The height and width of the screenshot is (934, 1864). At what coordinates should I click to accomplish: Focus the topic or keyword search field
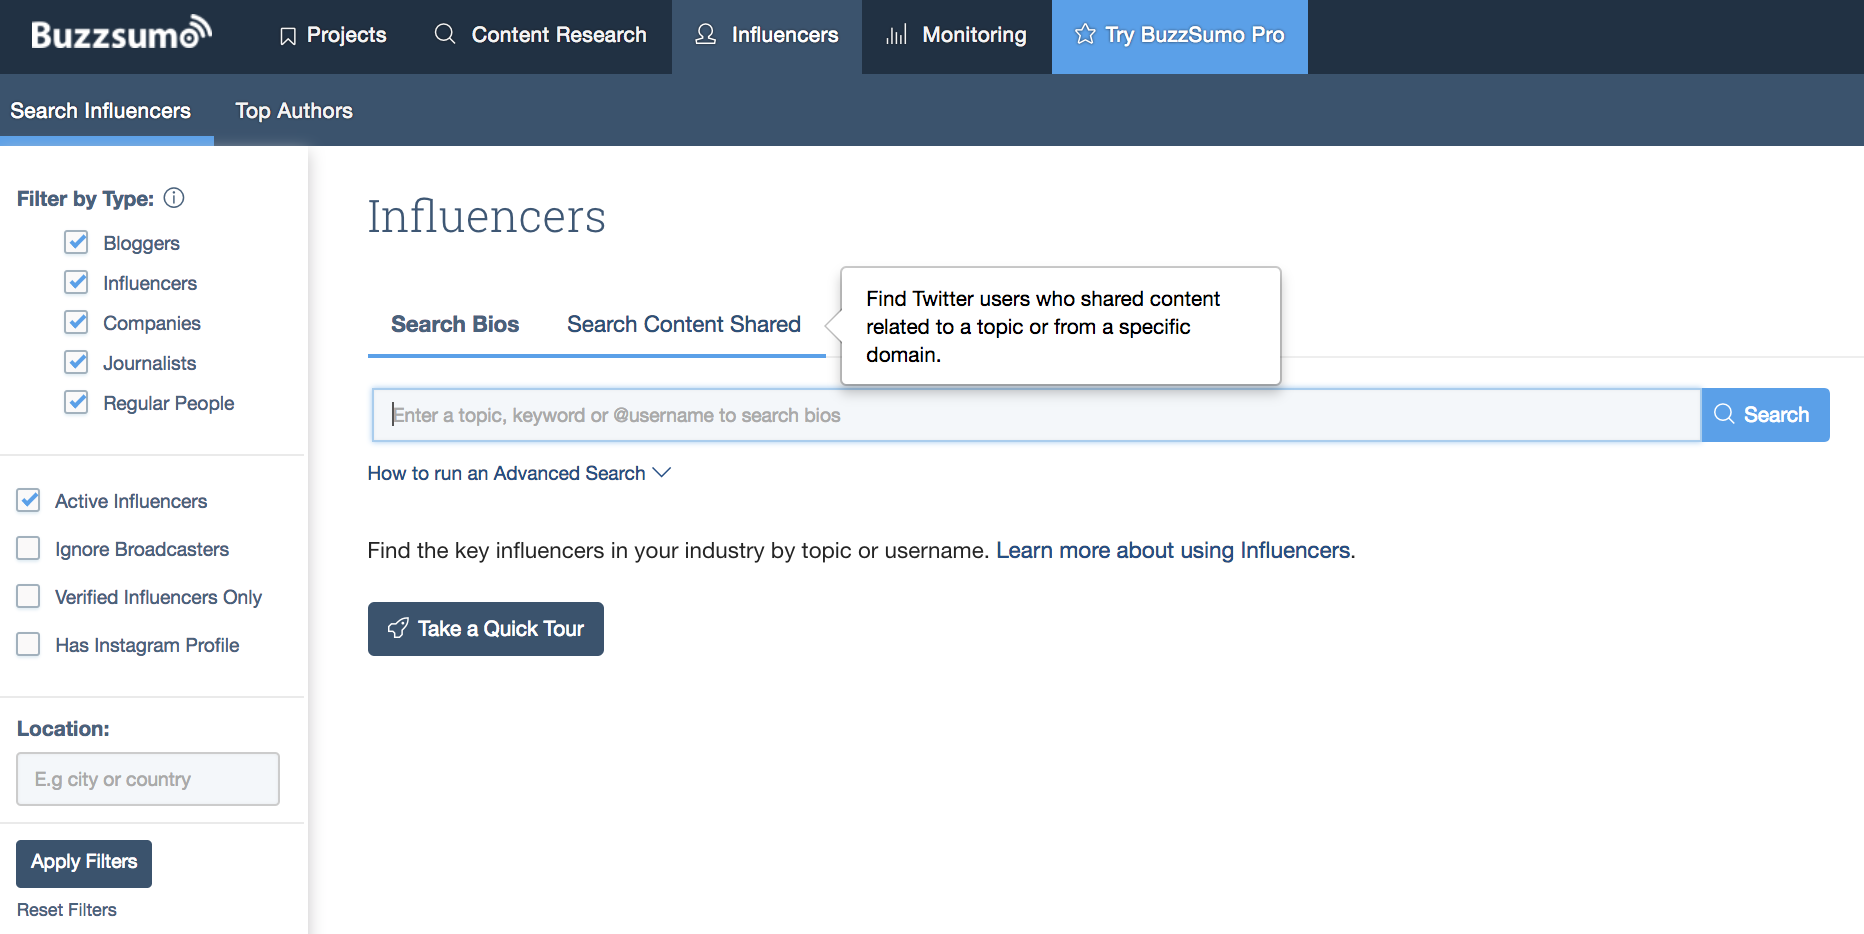(1036, 415)
